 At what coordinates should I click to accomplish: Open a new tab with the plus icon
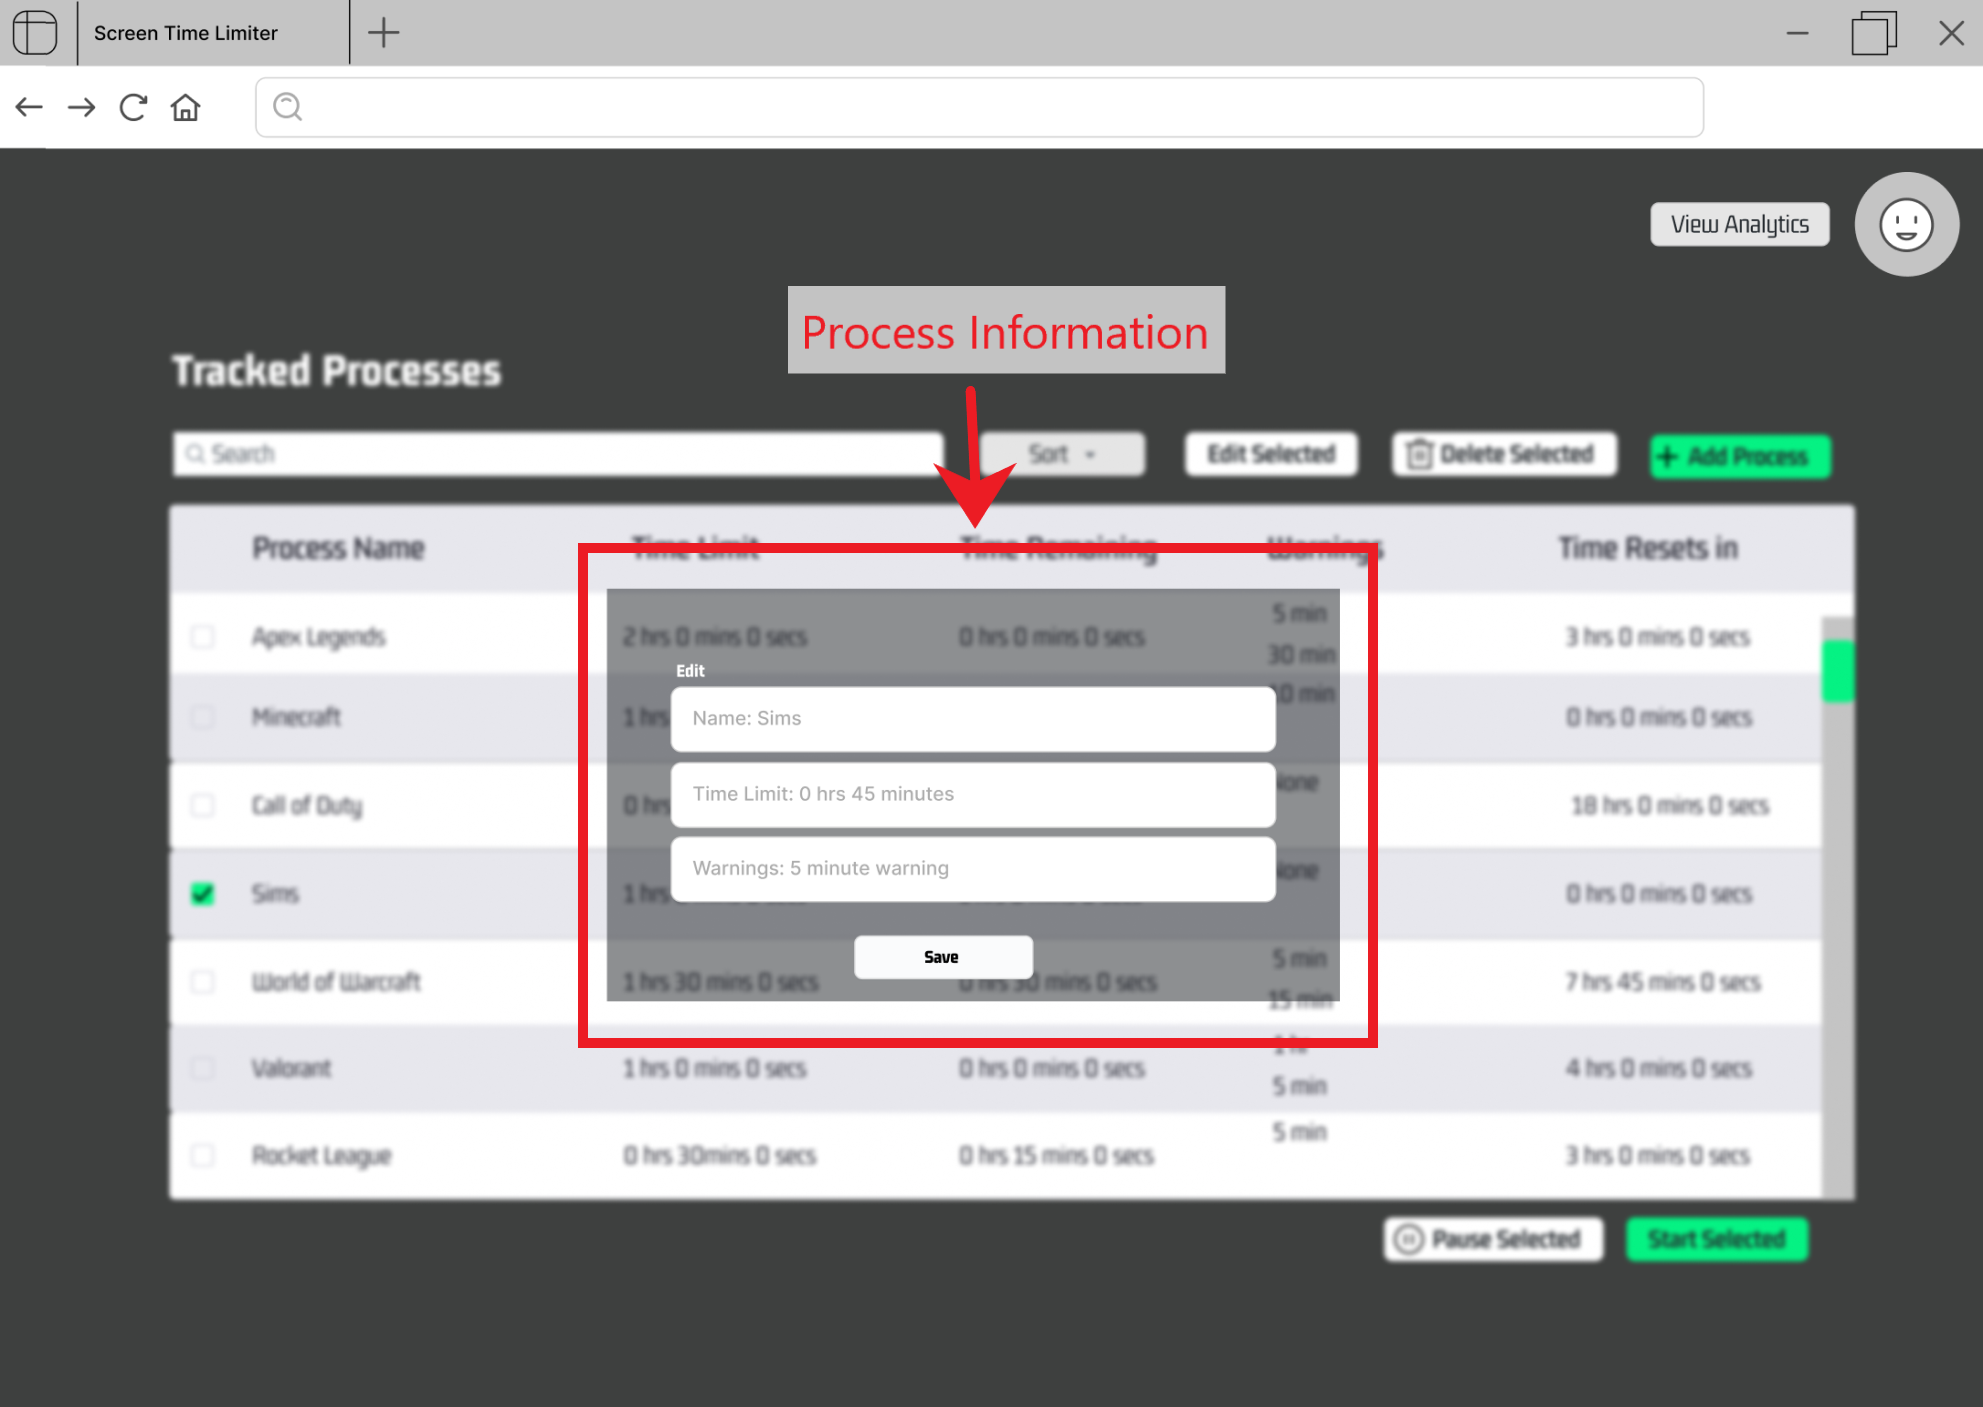tap(383, 33)
